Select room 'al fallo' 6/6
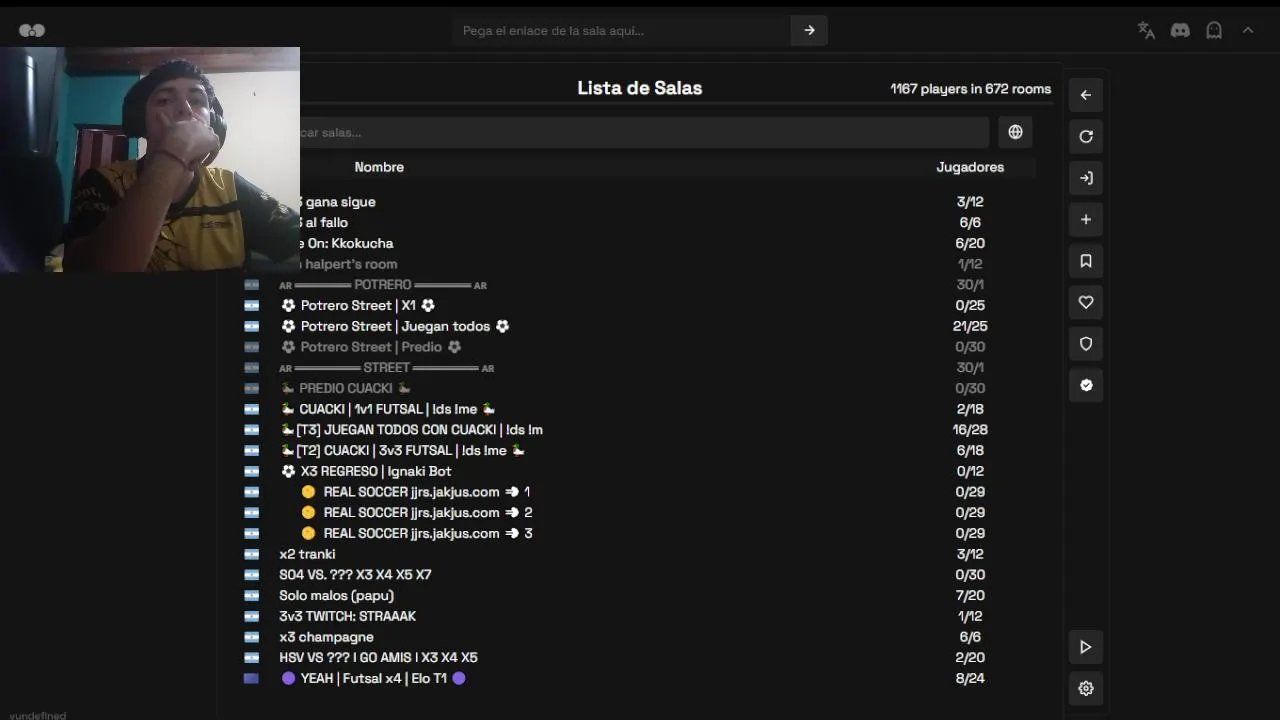1280x720 pixels. point(640,223)
